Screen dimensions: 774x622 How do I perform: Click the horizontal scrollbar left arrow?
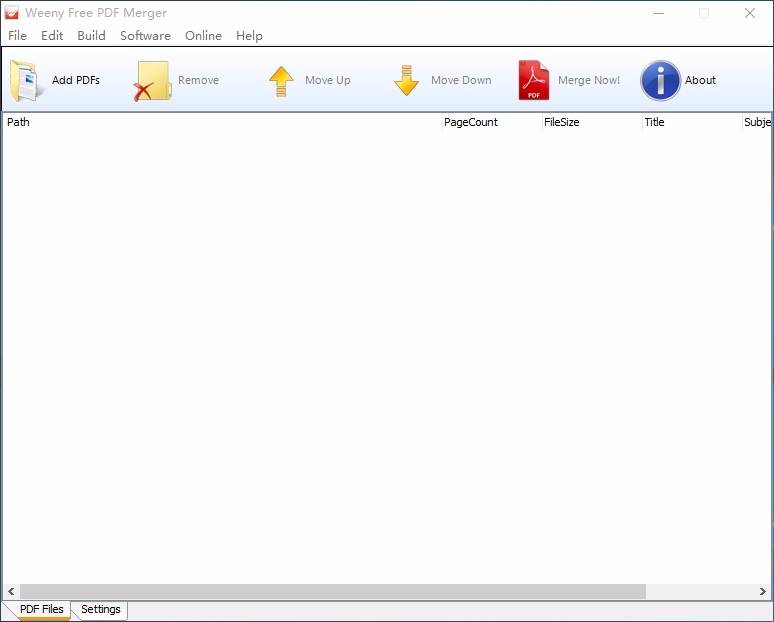click(x=11, y=591)
